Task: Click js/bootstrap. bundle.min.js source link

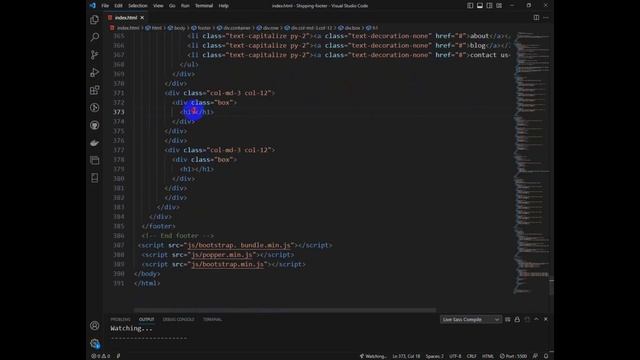Action: tap(239, 245)
